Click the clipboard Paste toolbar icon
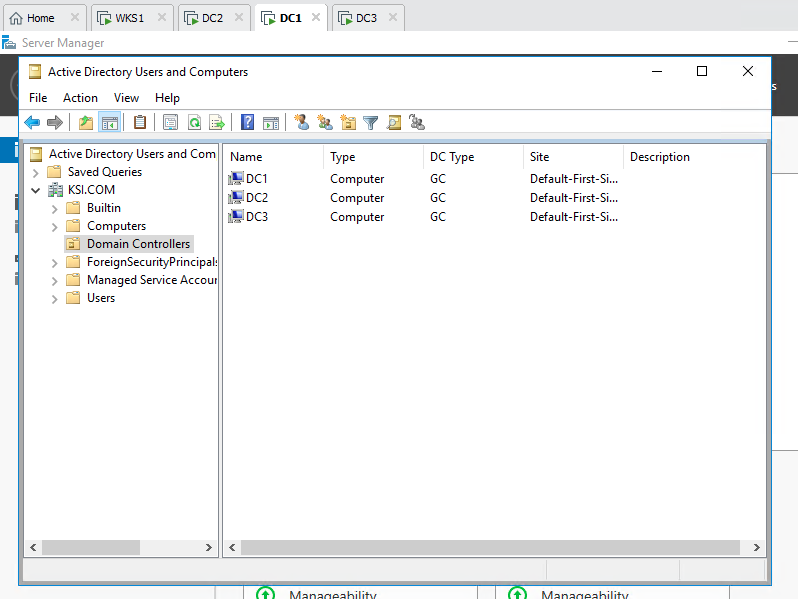The height and width of the screenshot is (599, 798). pos(140,123)
